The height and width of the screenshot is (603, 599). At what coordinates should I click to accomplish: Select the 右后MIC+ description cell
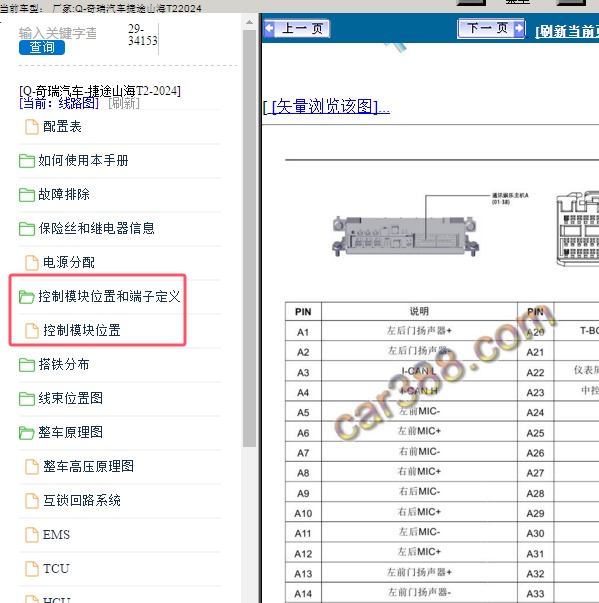coord(419,512)
